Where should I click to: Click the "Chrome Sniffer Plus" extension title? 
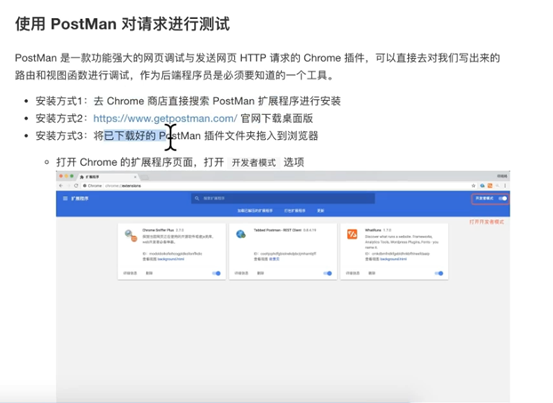point(159,230)
